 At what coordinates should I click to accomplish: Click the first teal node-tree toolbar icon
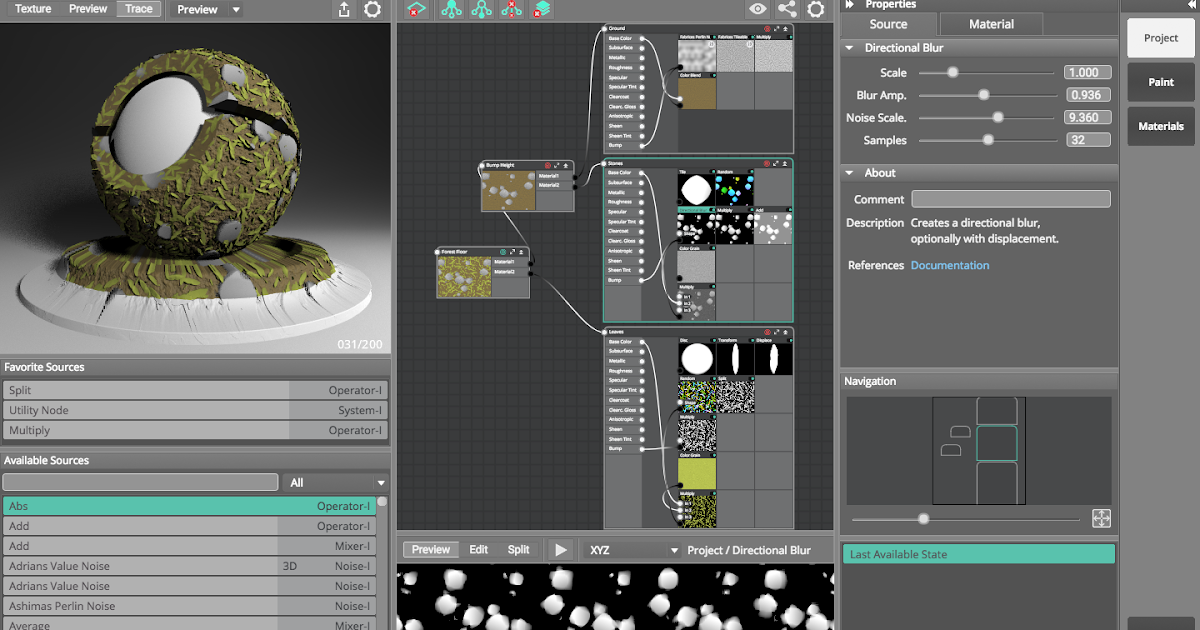(452, 9)
